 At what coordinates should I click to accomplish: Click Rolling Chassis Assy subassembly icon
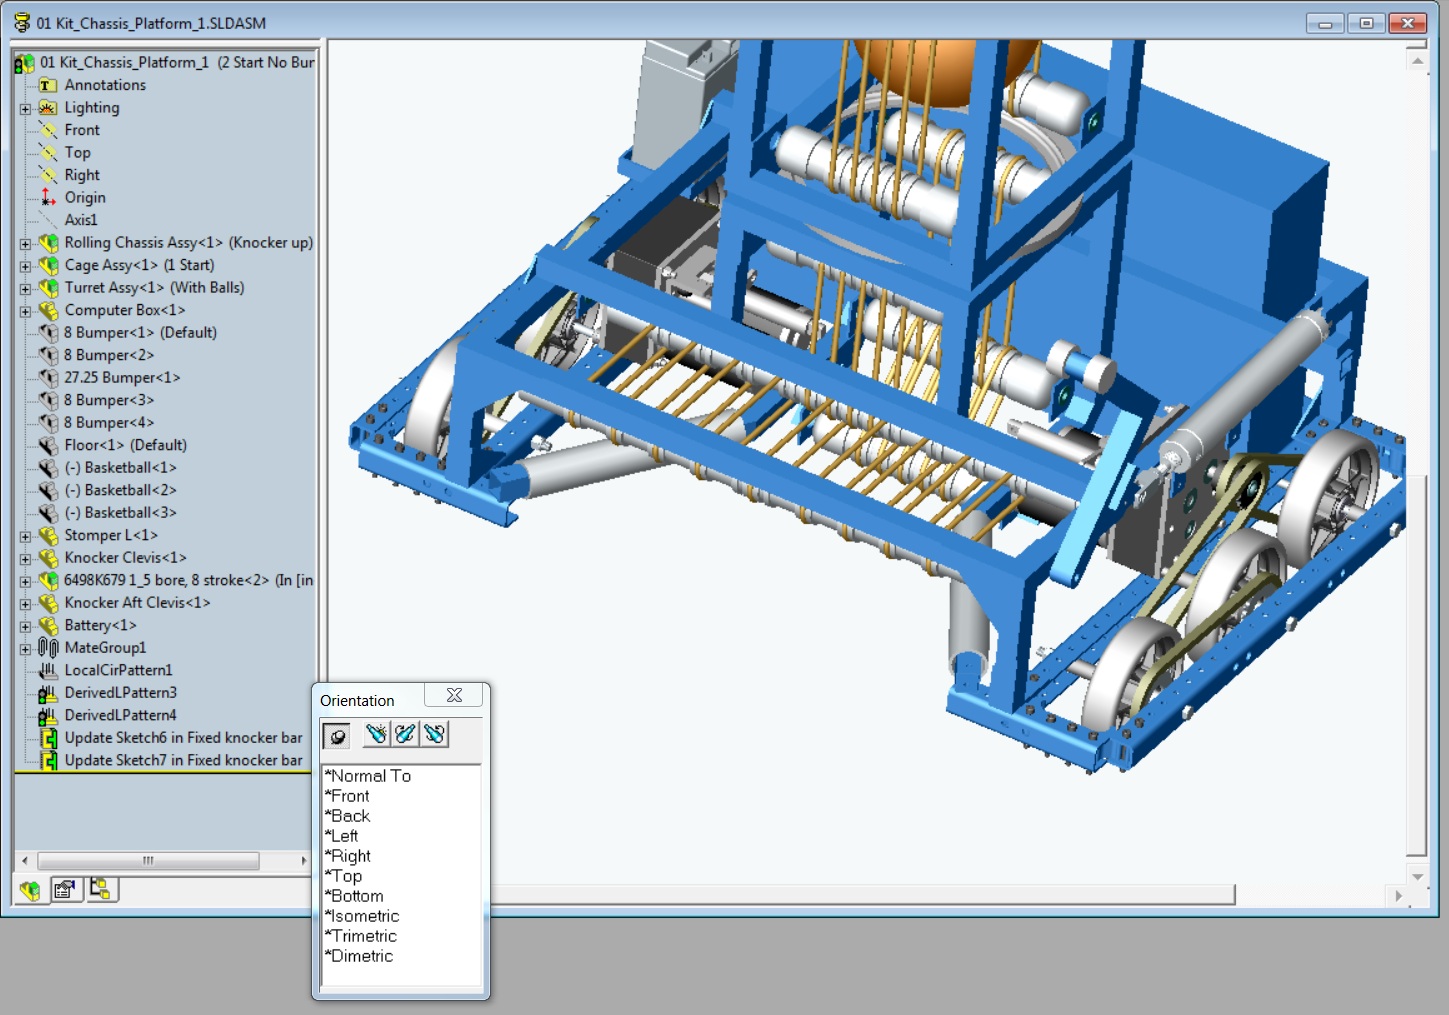(48, 243)
